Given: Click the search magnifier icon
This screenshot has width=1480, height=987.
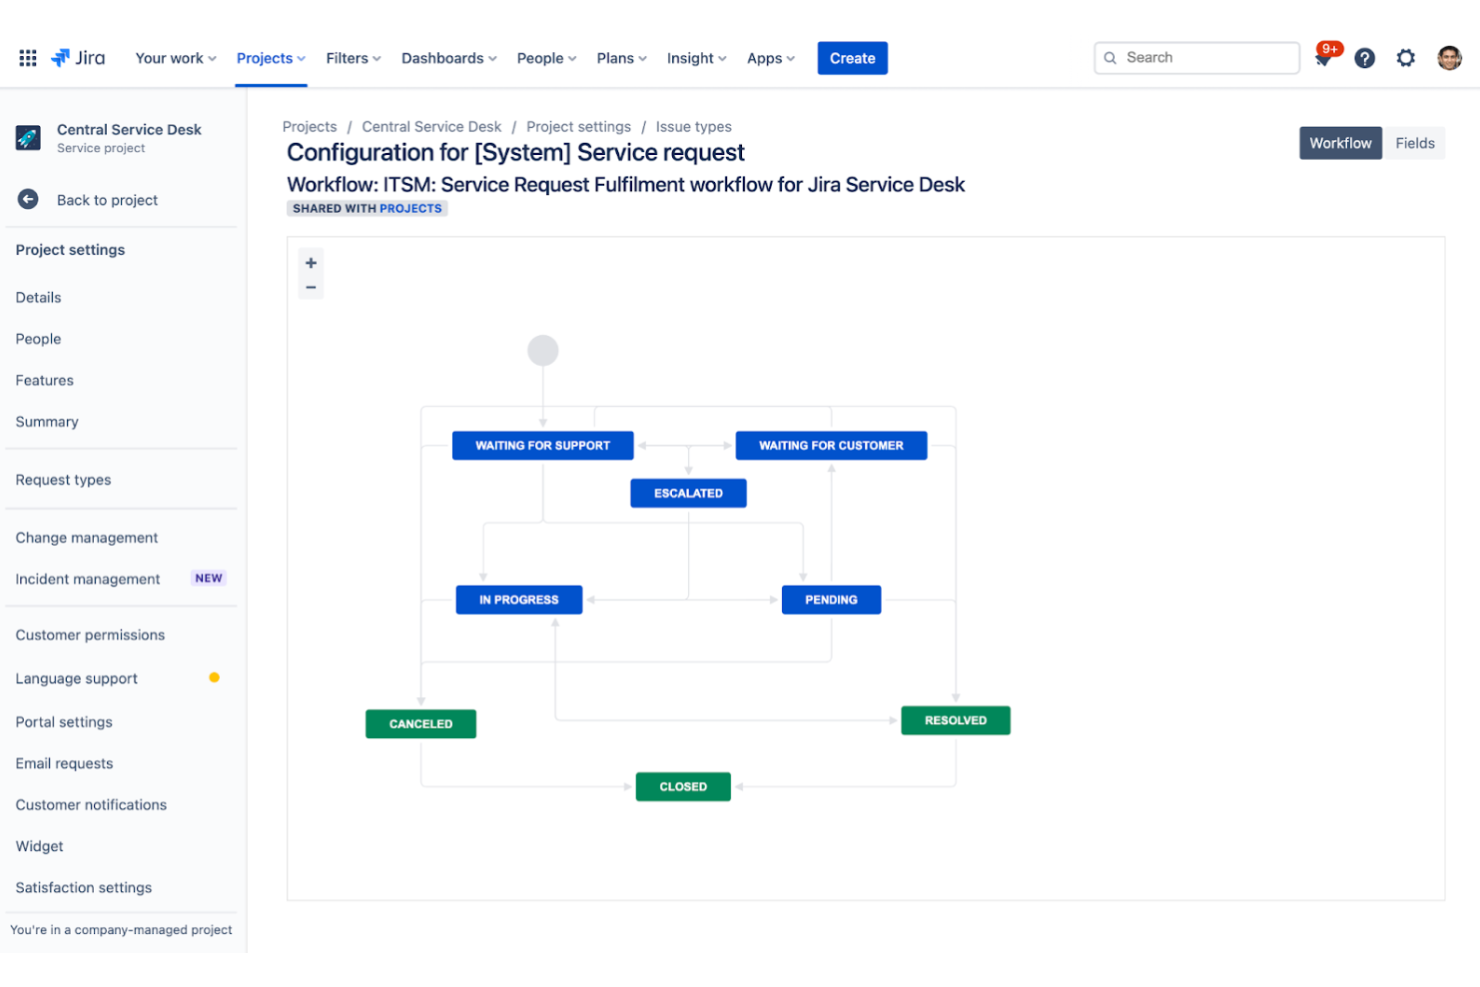Looking at the screenshot, I should [x=1110, y=58].
